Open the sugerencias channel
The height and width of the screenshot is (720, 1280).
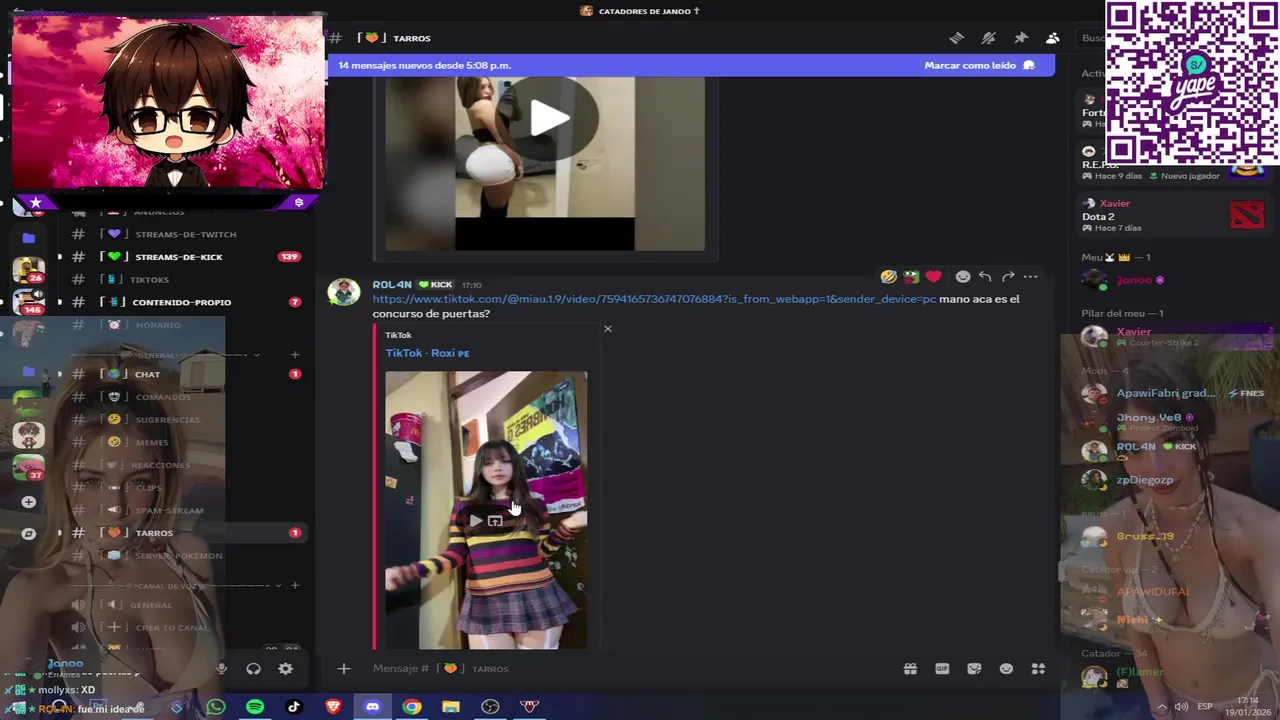[167, 420]
